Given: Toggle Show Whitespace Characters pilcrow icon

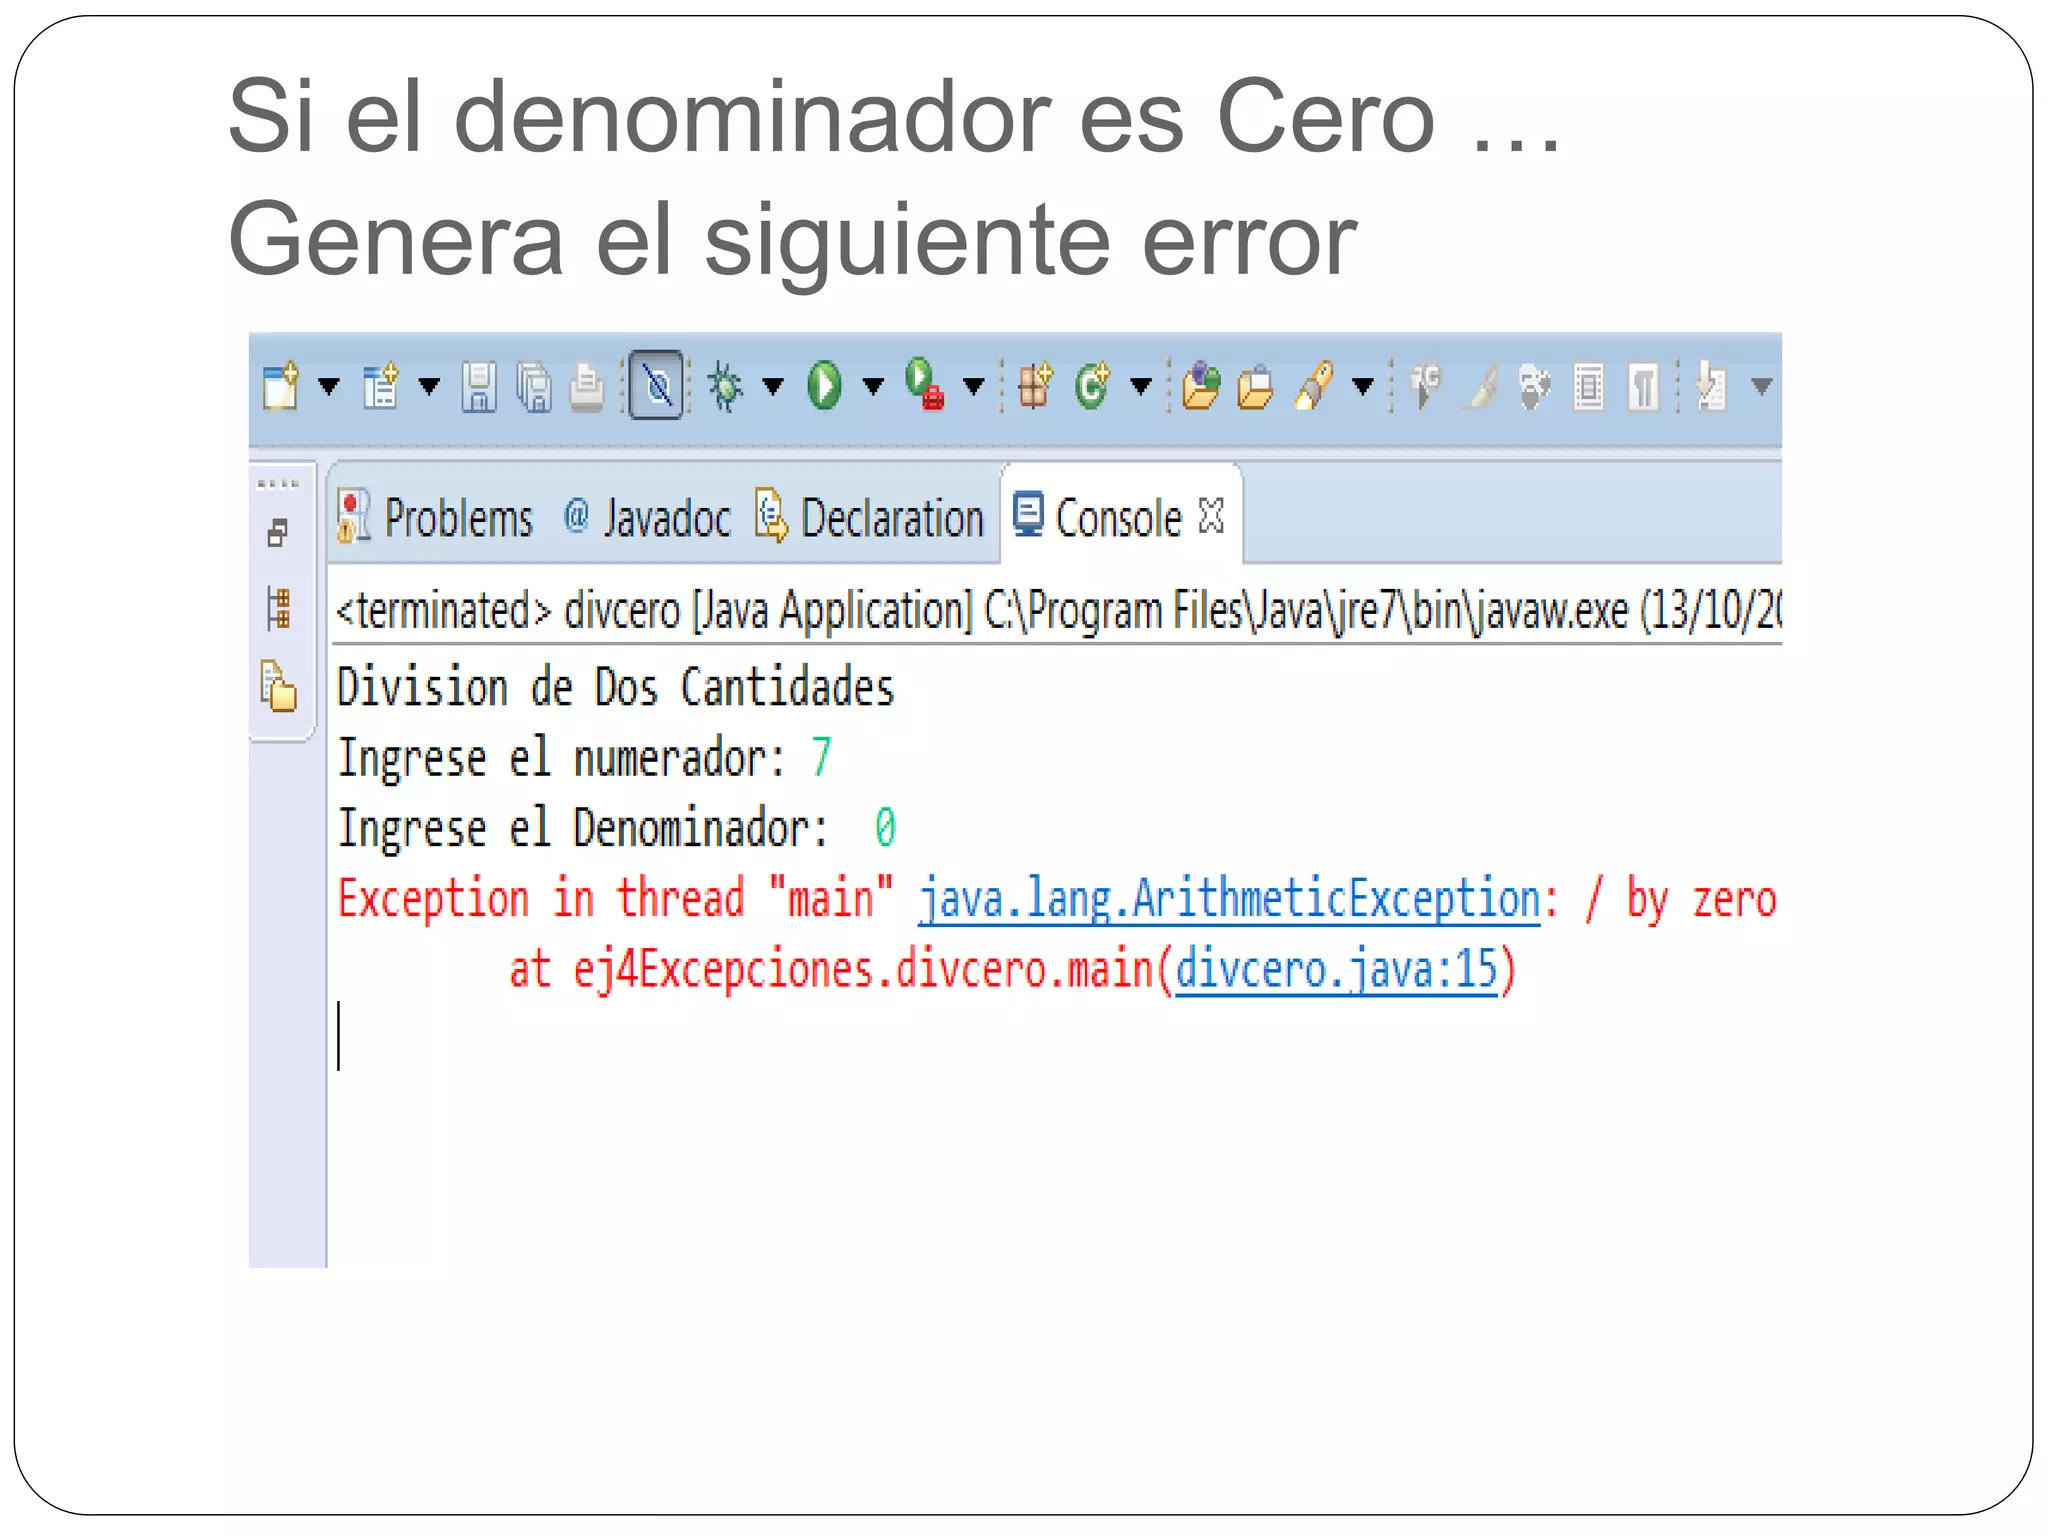Looking at the screenshot, I should [x=1643, y=387].
